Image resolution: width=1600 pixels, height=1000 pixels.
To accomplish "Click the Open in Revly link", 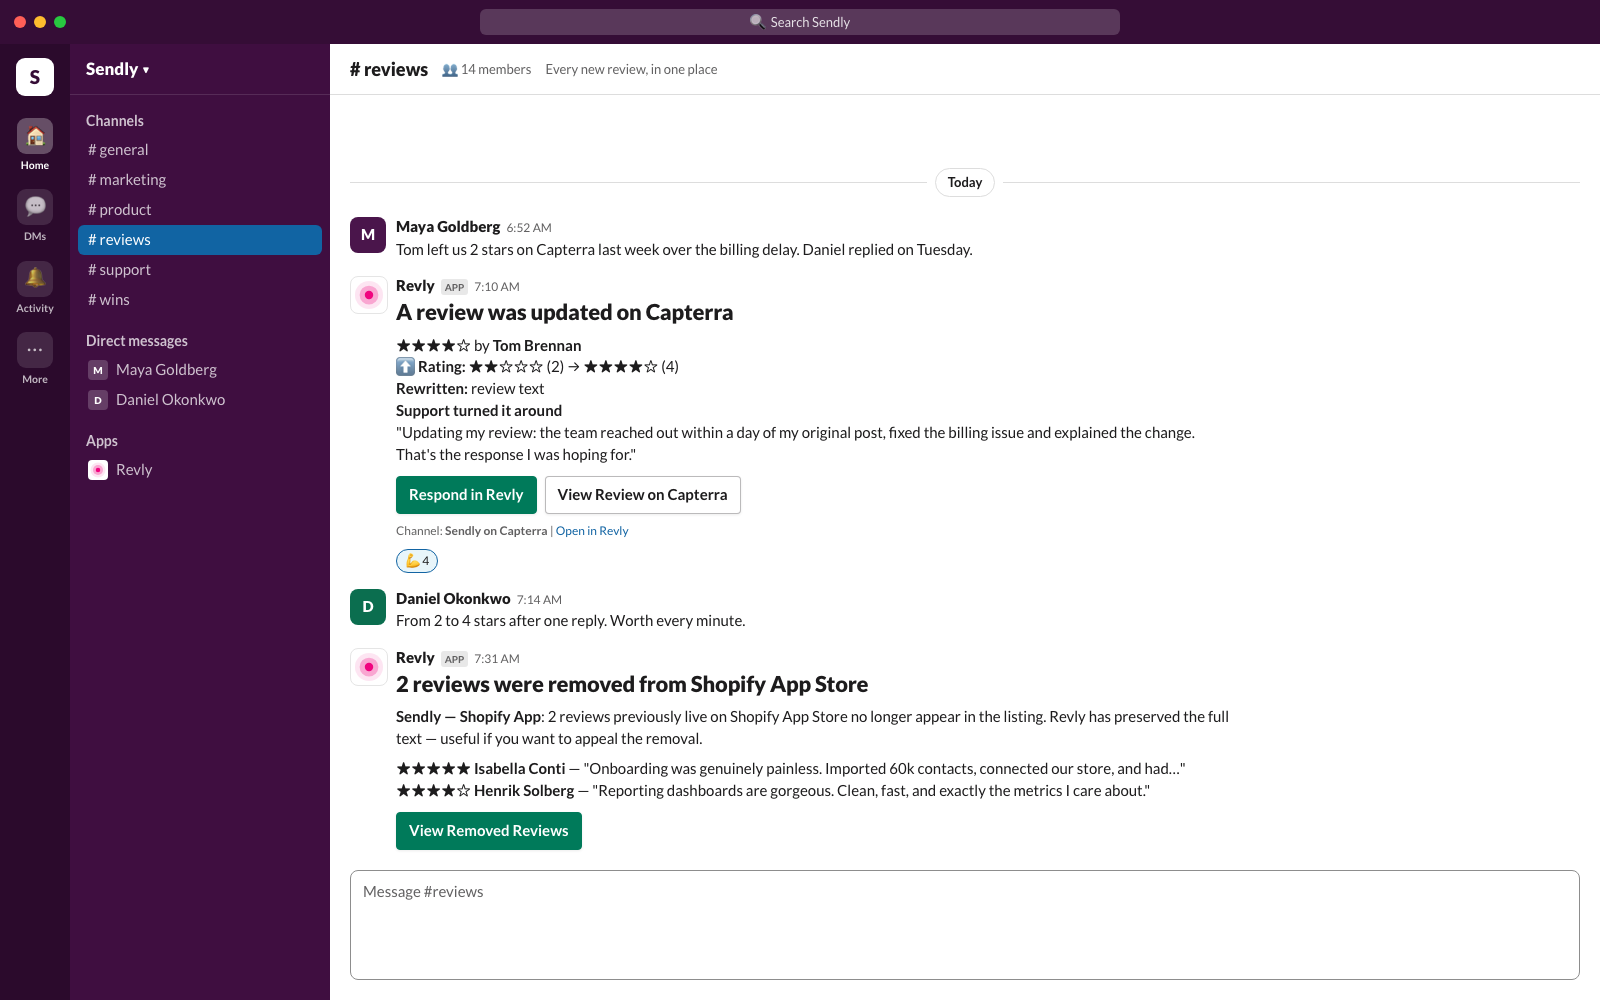I will point(592,531).
